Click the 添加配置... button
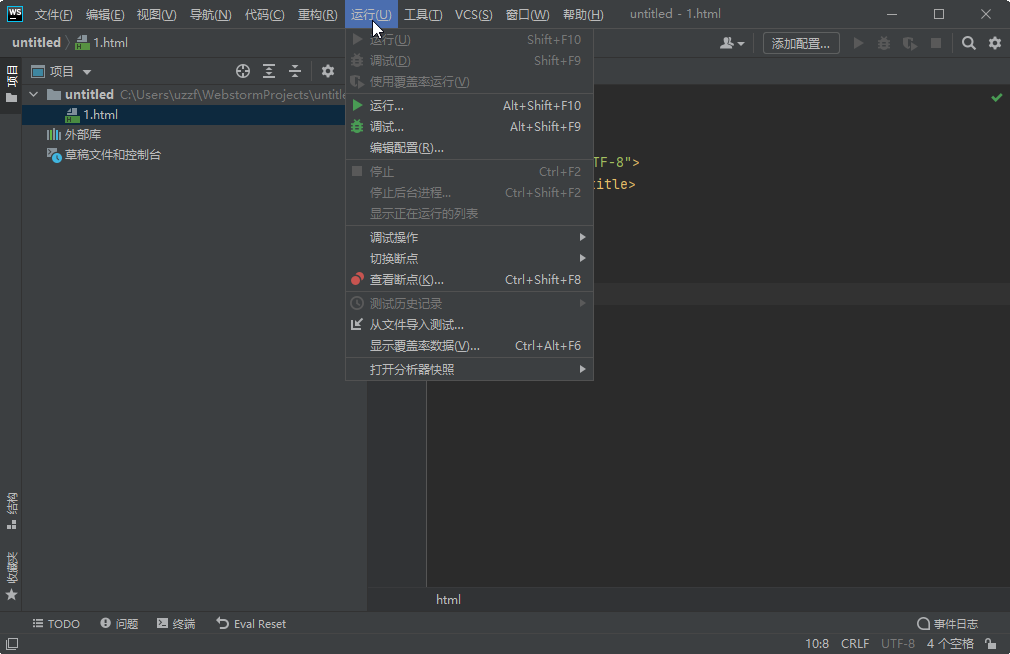 [x=801, y=43]
